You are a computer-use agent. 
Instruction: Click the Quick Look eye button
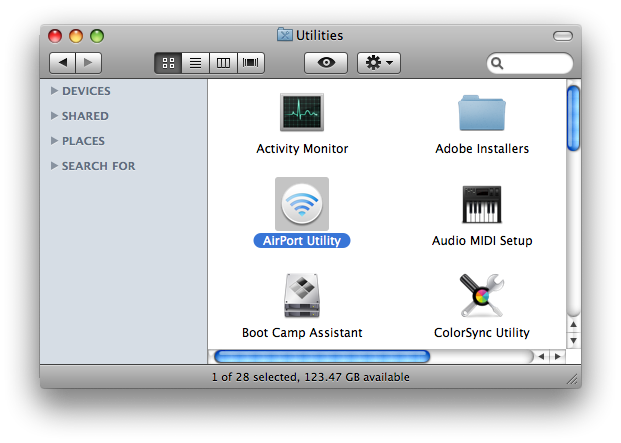pos(326,63)
